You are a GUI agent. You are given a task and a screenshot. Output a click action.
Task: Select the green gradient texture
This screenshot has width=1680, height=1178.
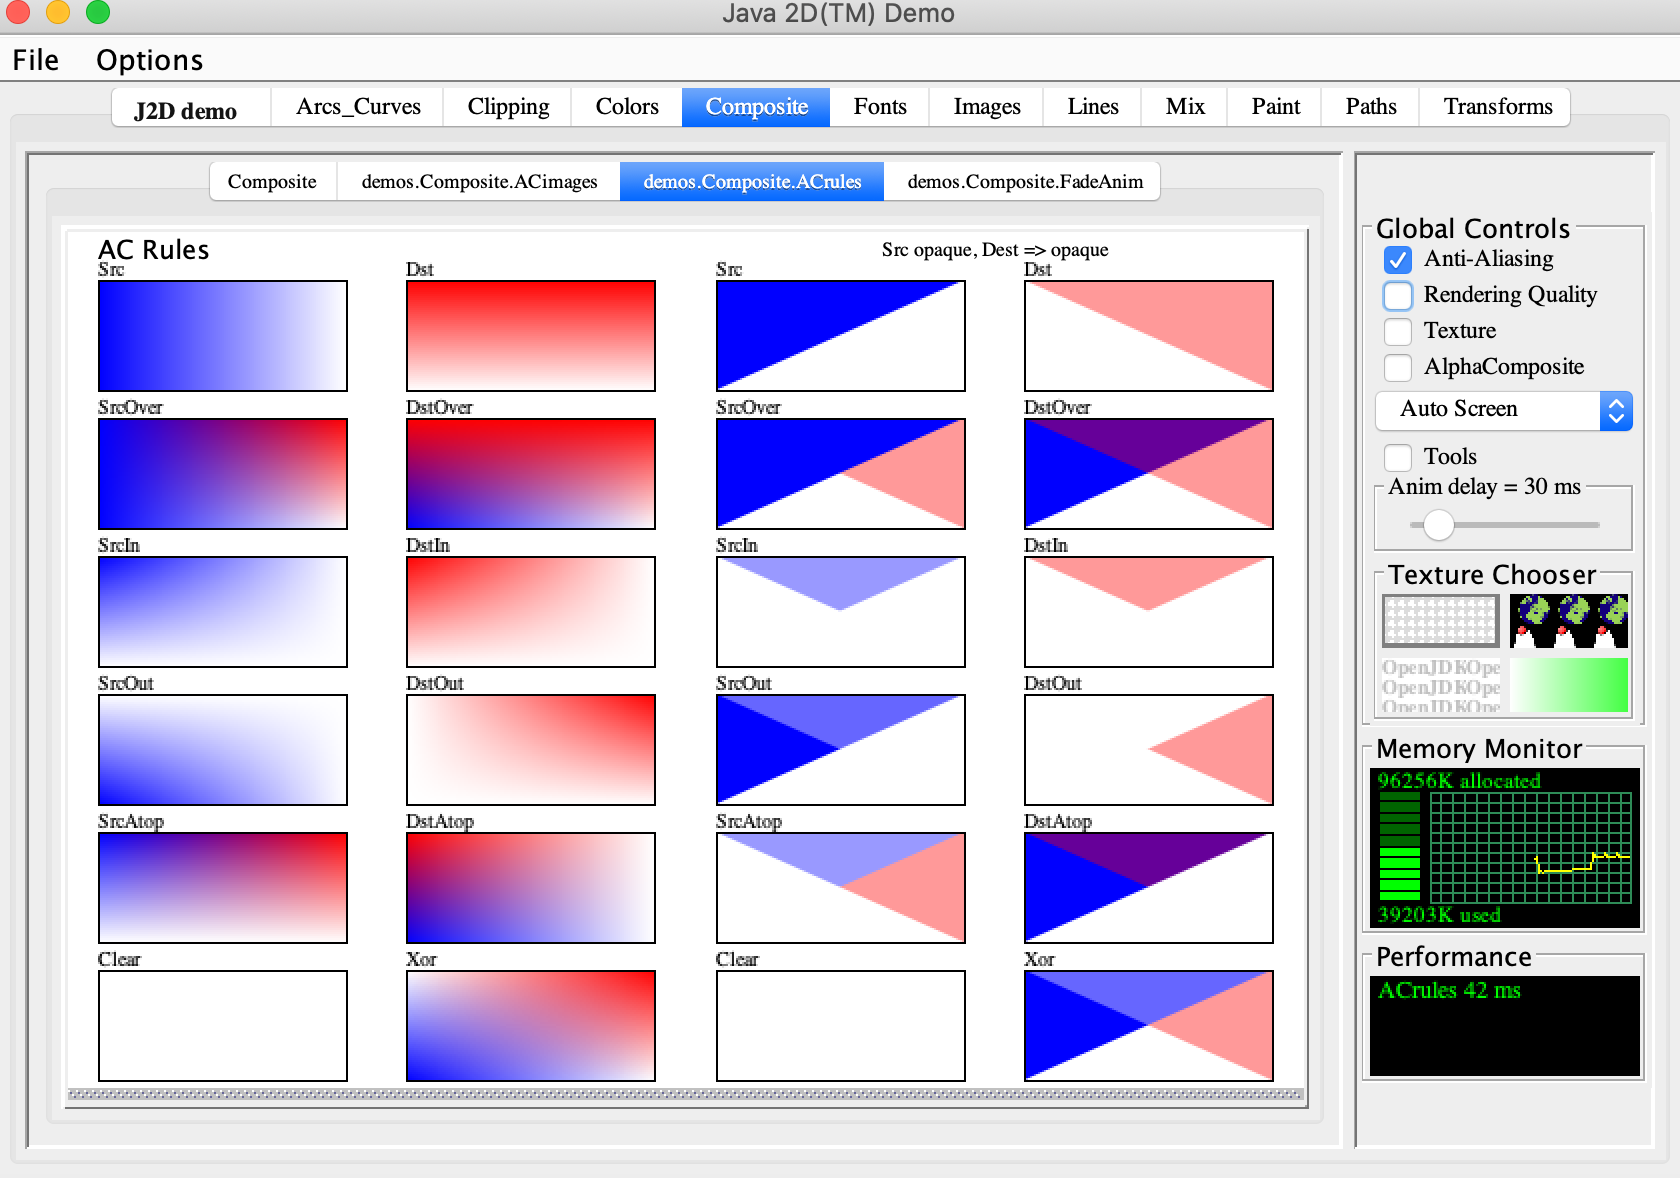pyautogui.click(x=1568, y=685)
